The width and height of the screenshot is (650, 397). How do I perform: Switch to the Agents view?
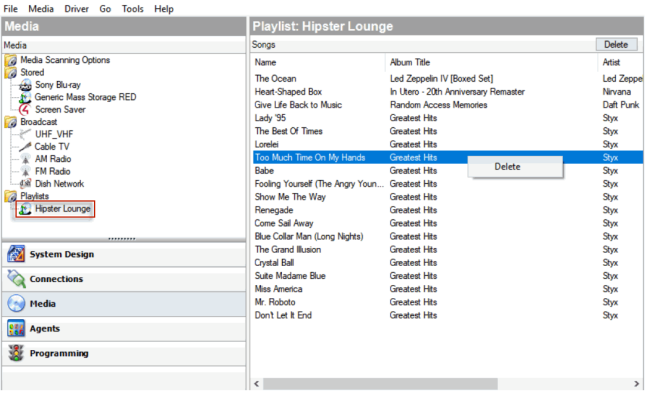(124, 329)
